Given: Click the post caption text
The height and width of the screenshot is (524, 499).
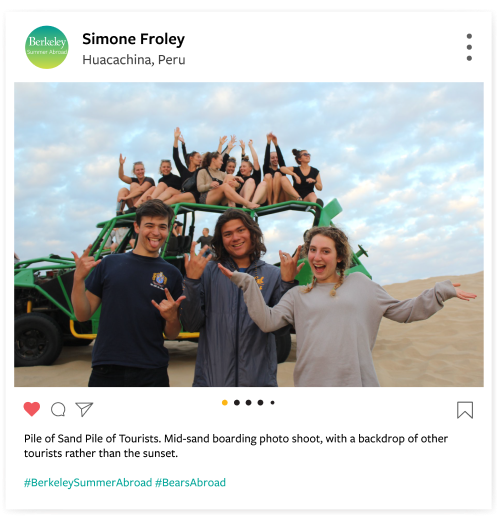Looking at the screenshot, I should (x=236, y=446).
